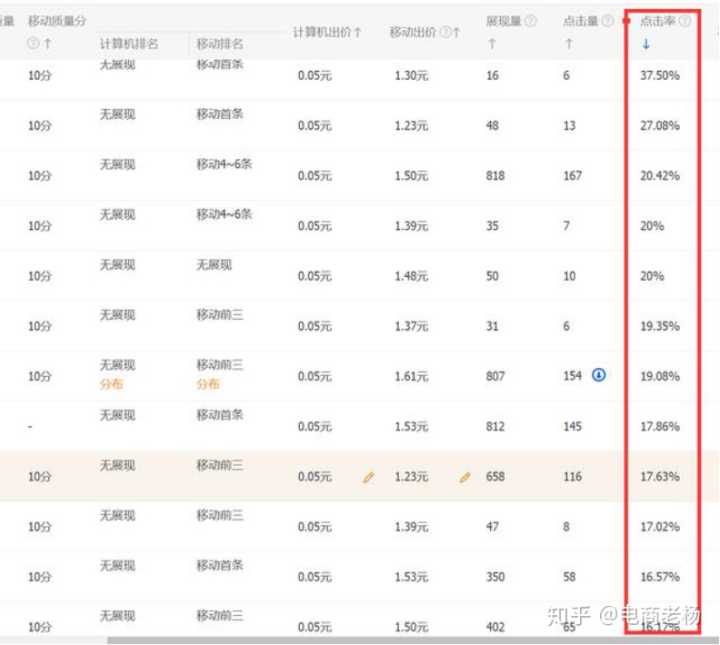
Task: Click 移动4~6条 ranking in the 818 row
Action: pos(224,164)
